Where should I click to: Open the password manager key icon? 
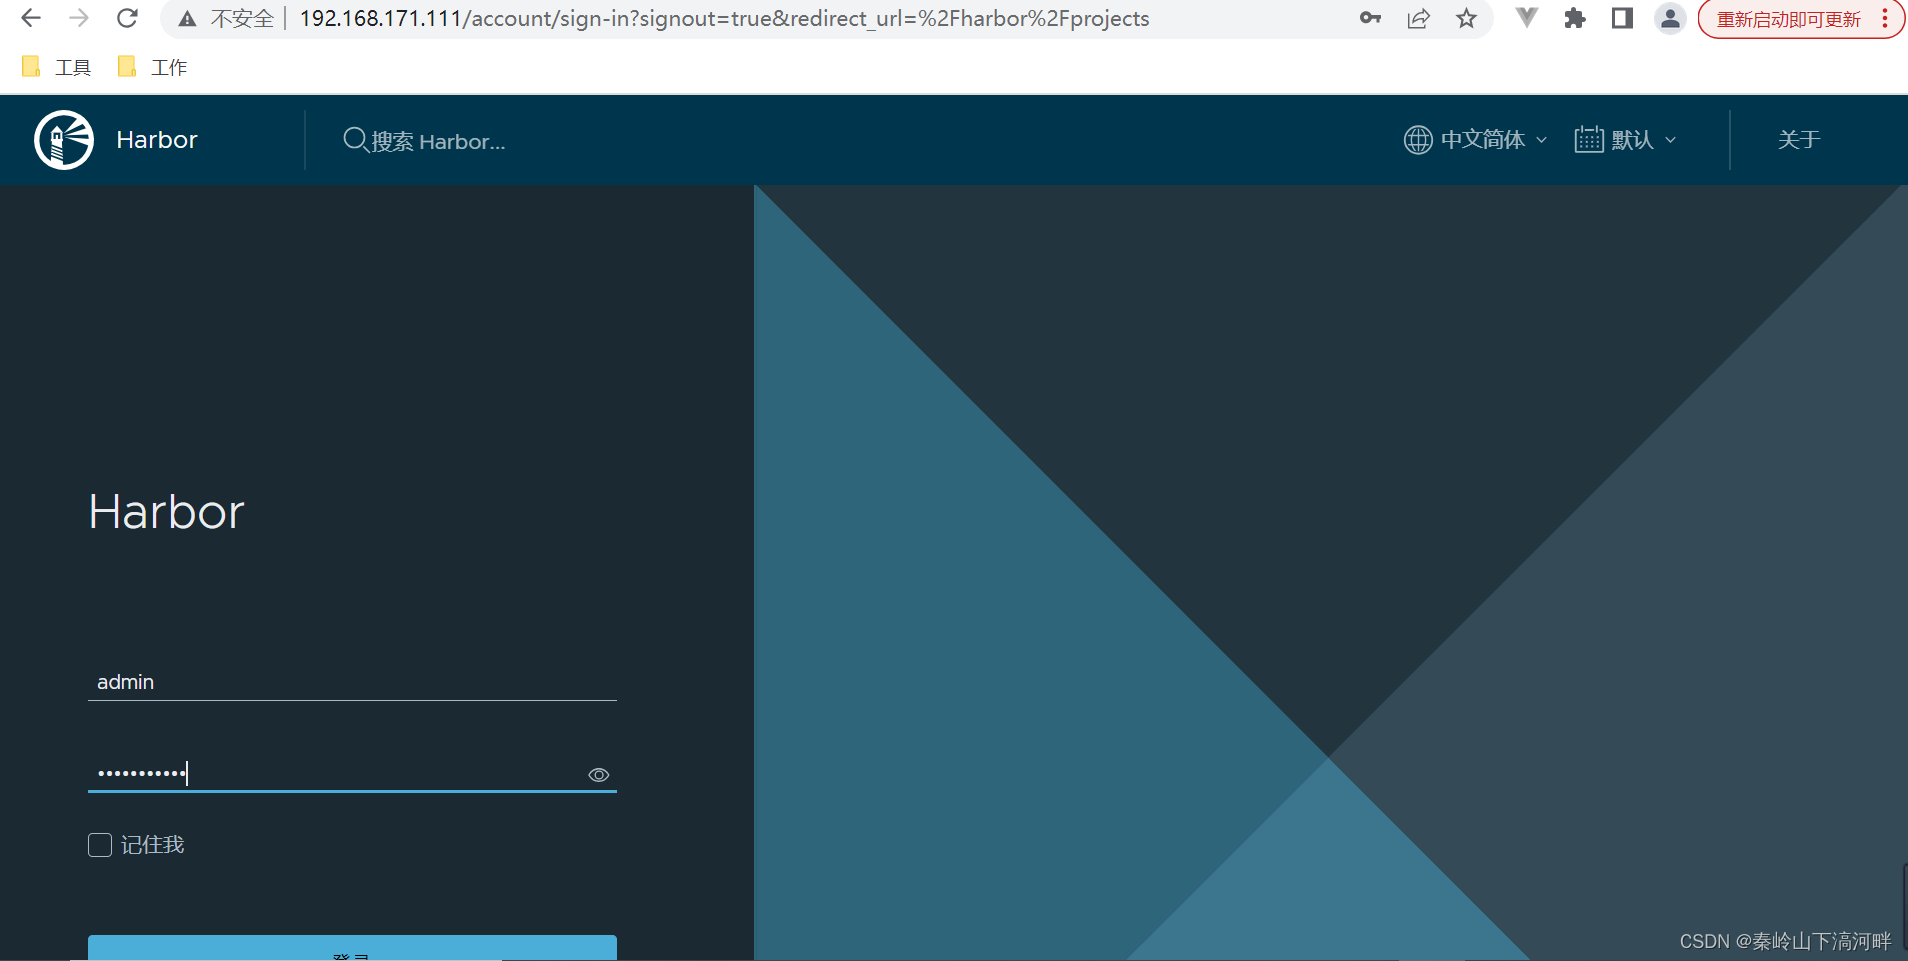[x=1371, y=18]
